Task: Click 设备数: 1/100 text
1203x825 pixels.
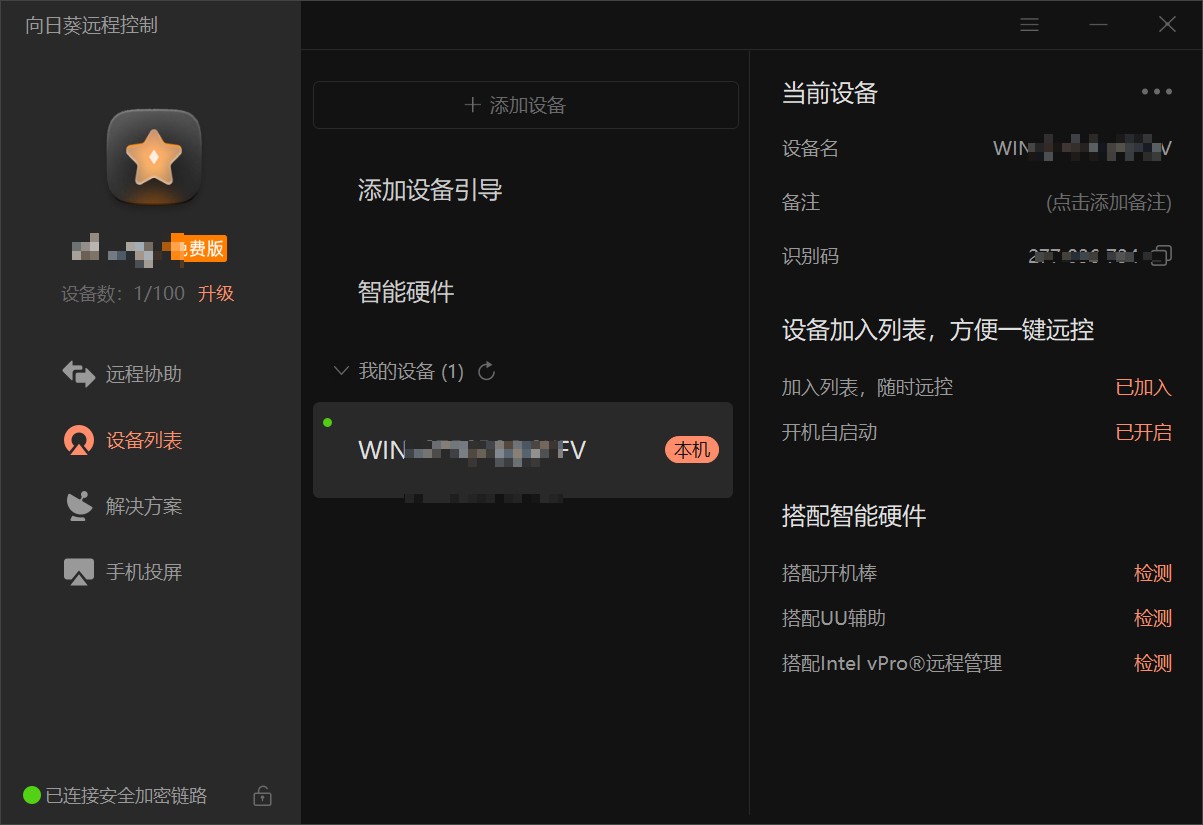Action: pos(123,294)
